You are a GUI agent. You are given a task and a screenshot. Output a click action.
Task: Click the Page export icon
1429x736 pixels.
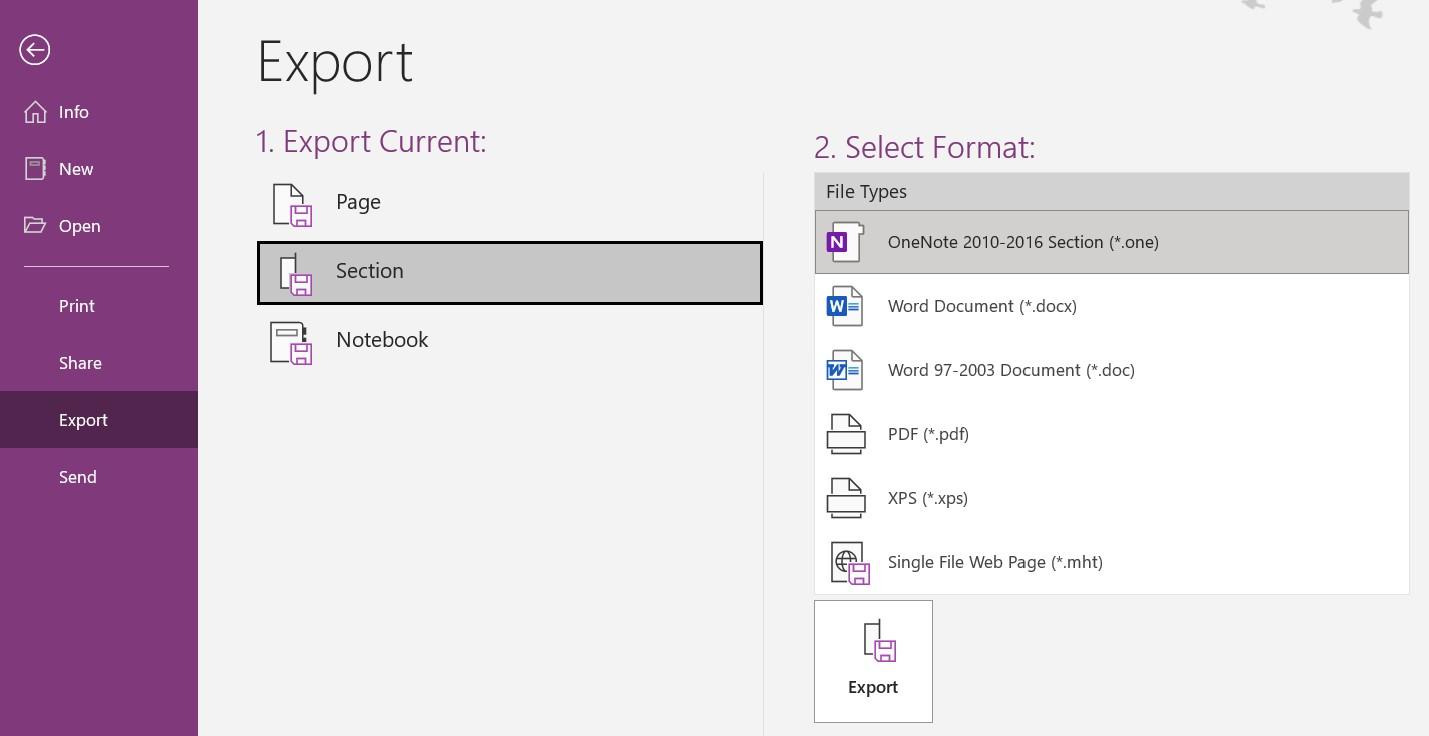click(292, 204)
